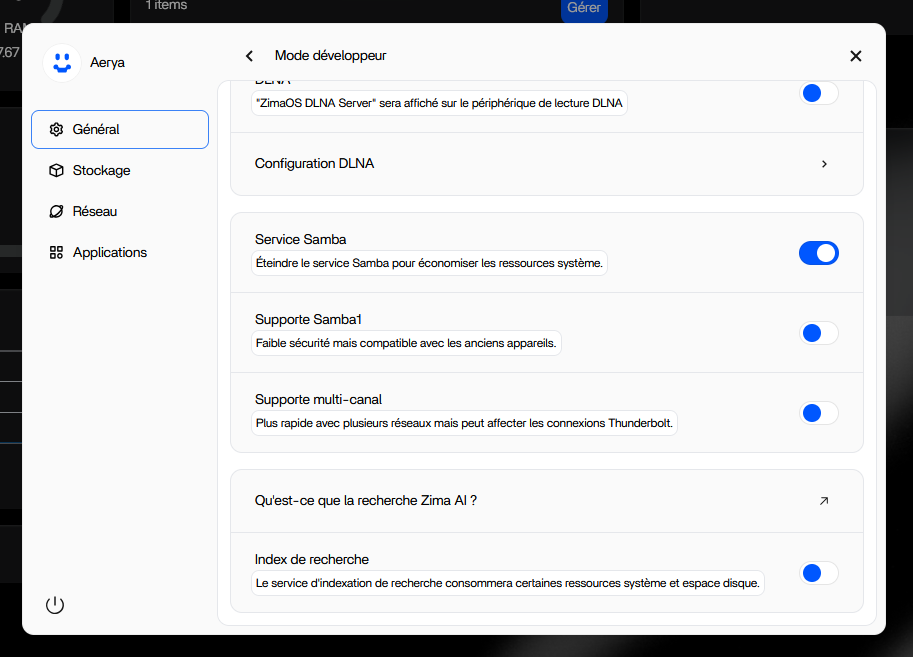The width and height of the screenshot is (913, 657).
Task: Turn on Supporte multi-canal
Action: point(819,413)
